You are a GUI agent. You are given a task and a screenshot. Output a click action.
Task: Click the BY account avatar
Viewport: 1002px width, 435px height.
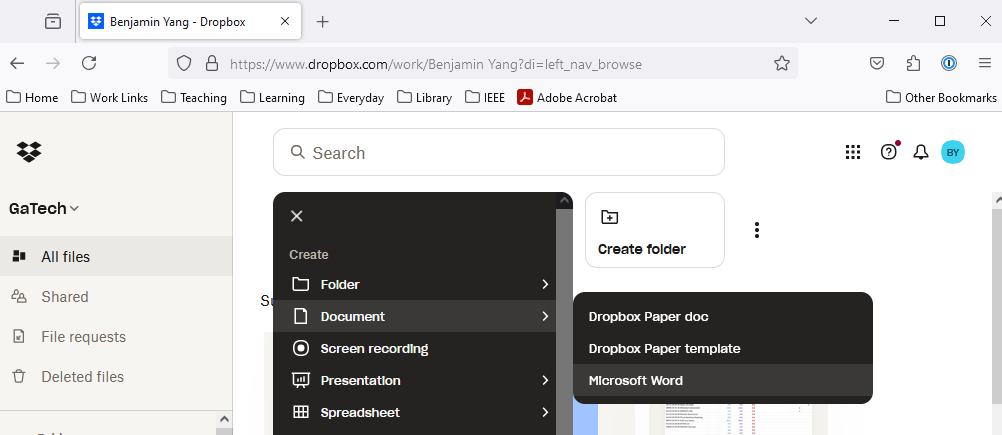[953, 152]
